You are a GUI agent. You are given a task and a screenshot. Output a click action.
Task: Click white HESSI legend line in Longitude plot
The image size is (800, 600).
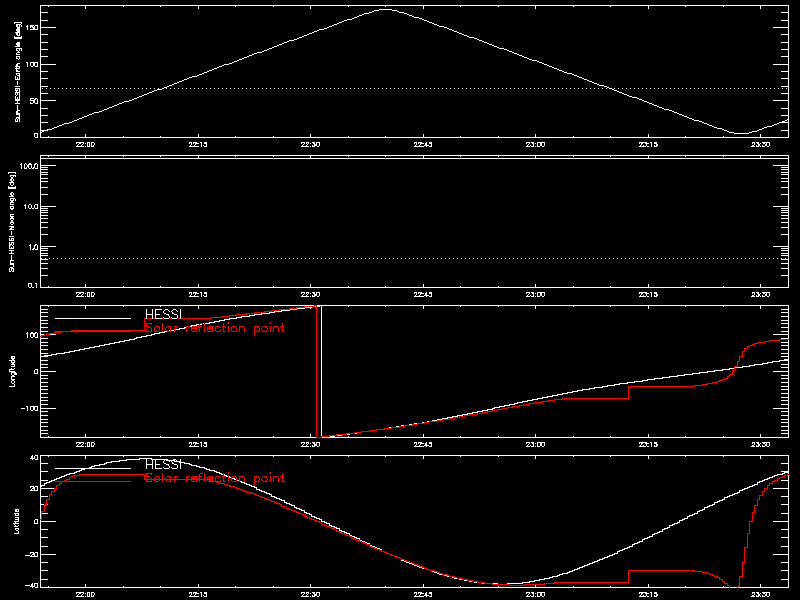click(93, 318)
